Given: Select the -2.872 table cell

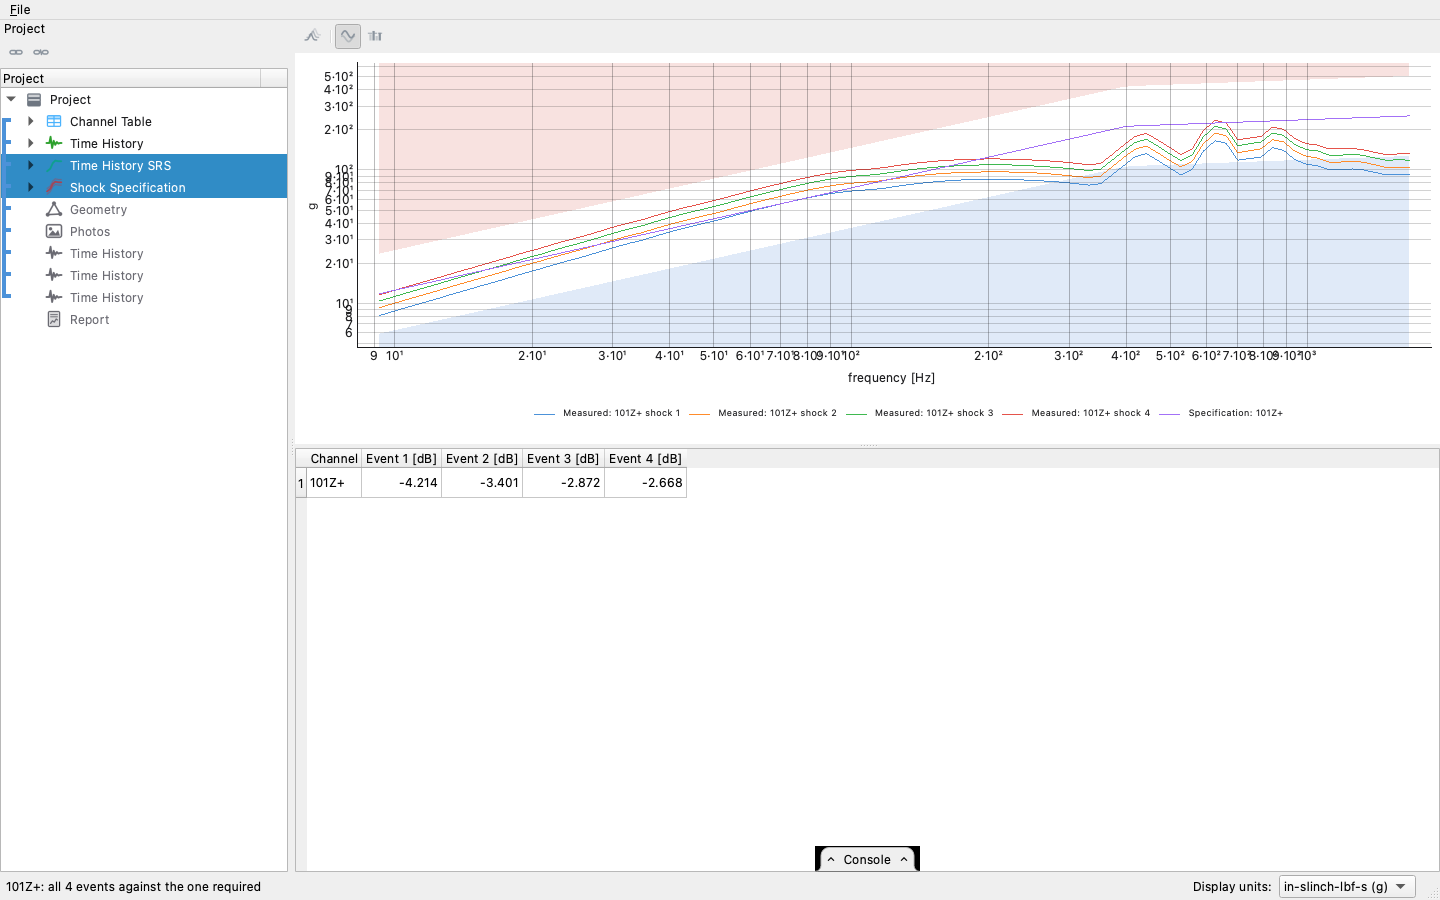Looking at the screenshot, I should 563,483.
